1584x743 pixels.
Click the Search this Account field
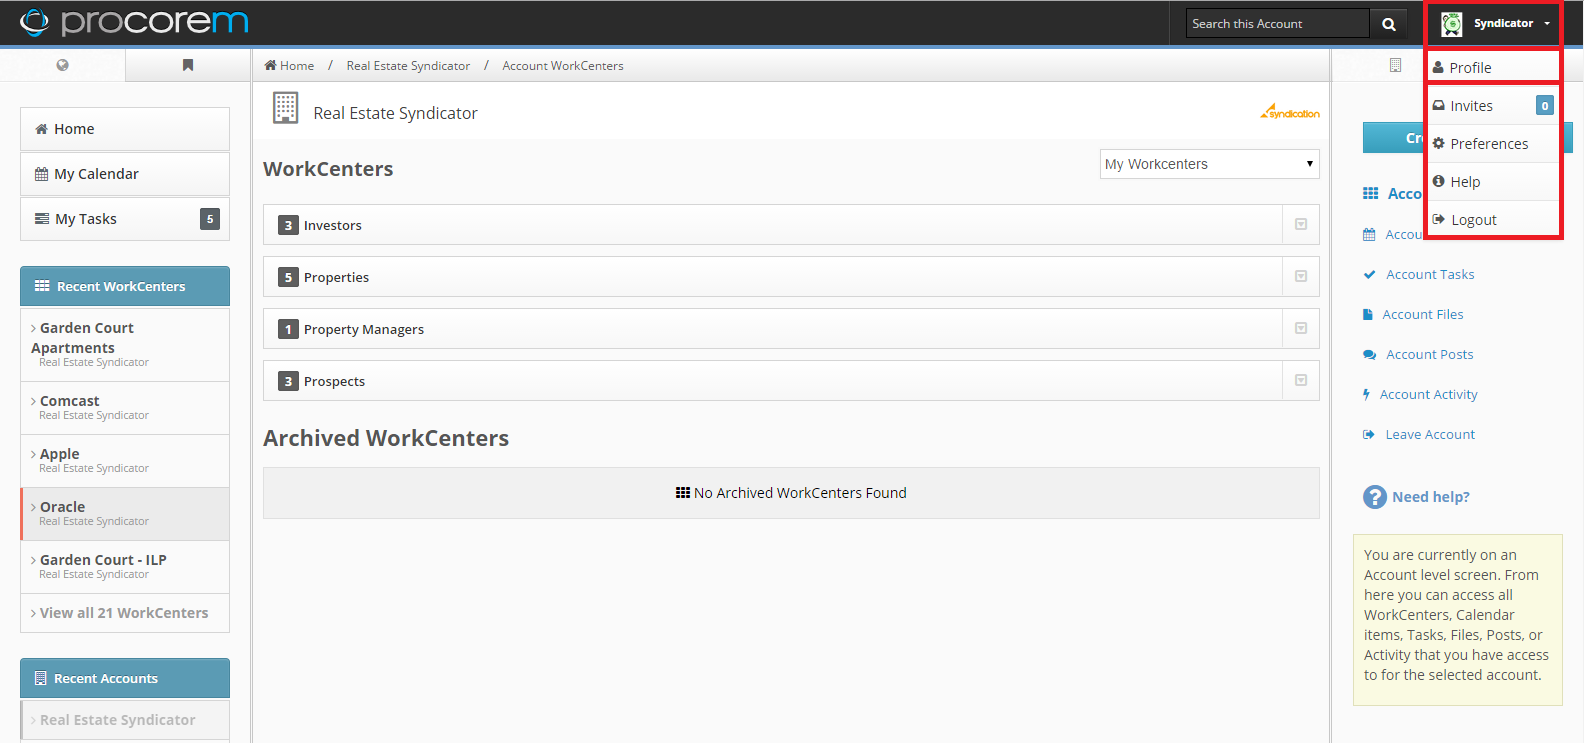tap(1277, 24)
